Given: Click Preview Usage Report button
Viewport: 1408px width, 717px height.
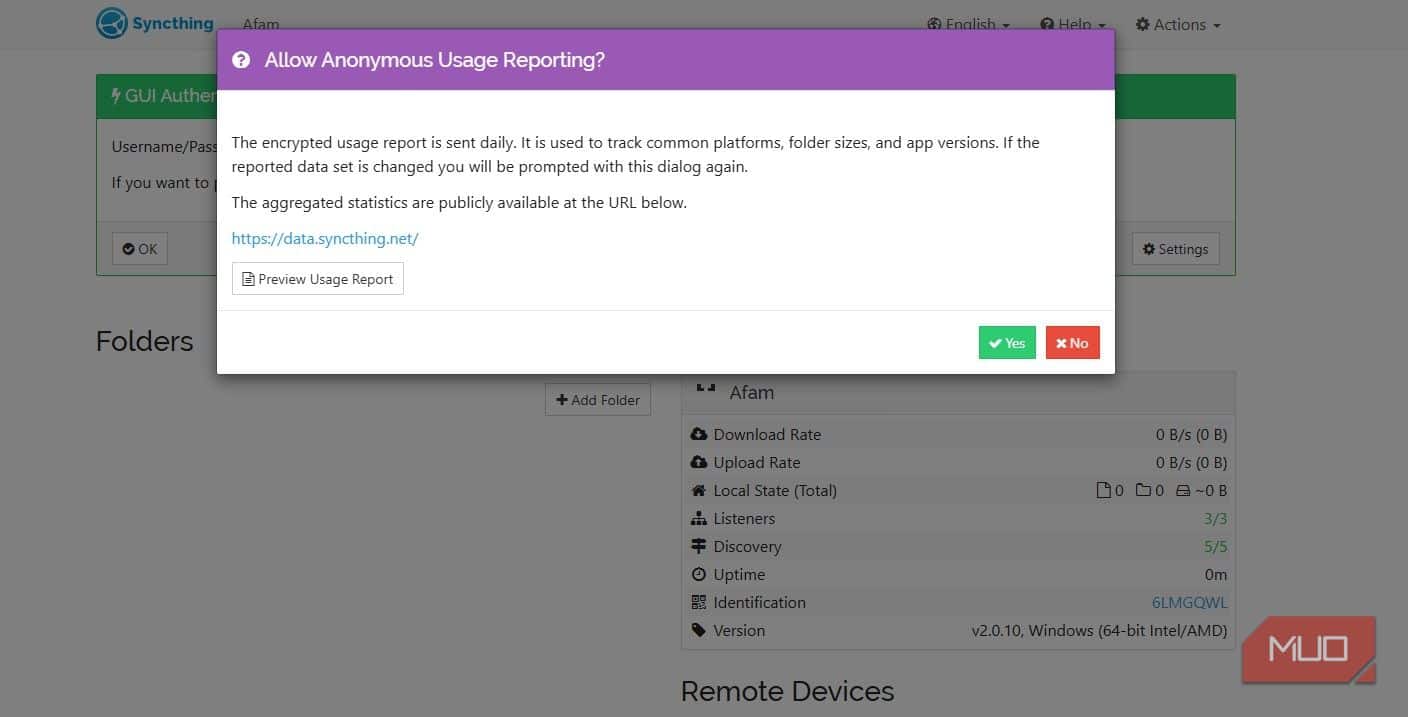Looking at the screenshot, I should pos(318,279).
